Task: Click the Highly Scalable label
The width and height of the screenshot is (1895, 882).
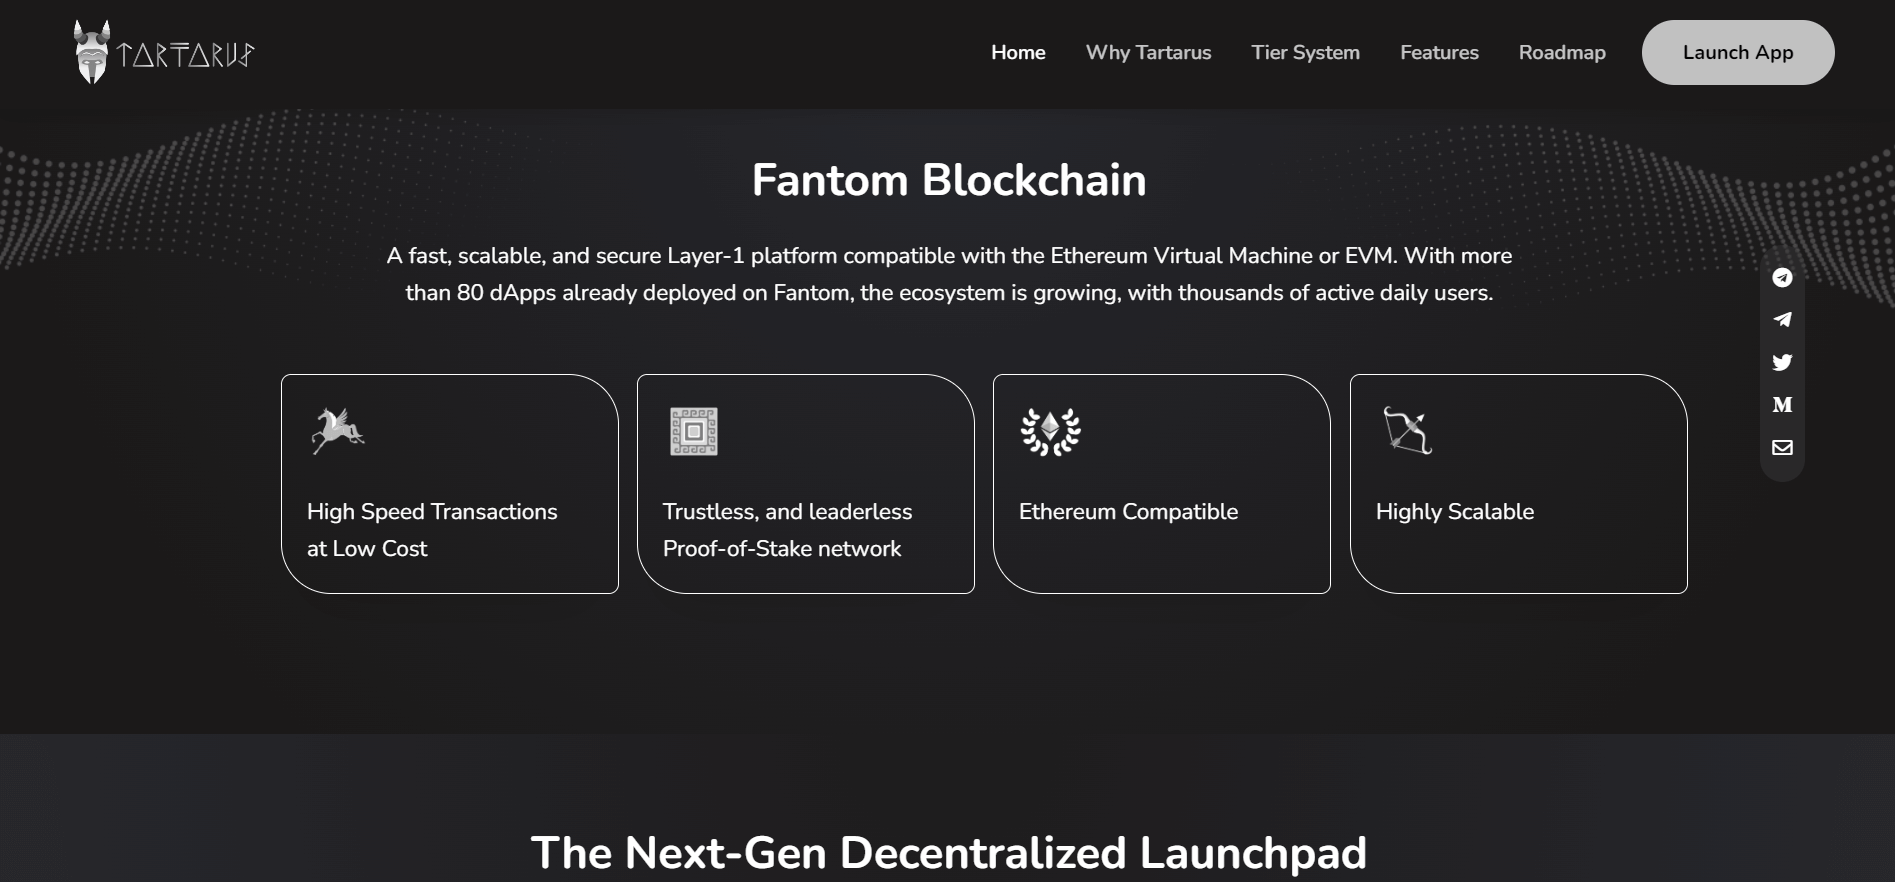Action: (x=1454, y=512)
